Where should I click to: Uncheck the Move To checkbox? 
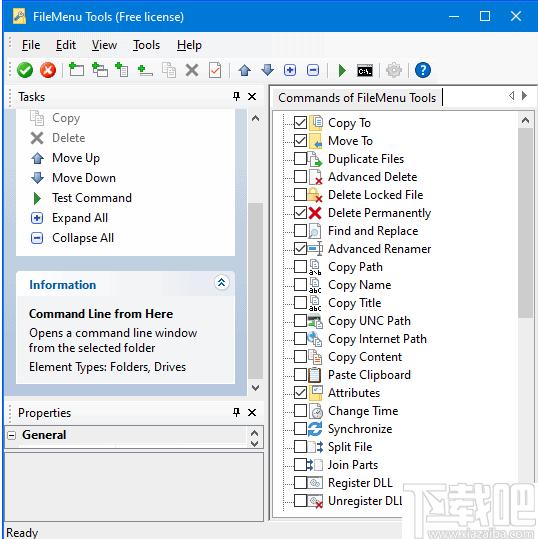click(x=300, y=141)
